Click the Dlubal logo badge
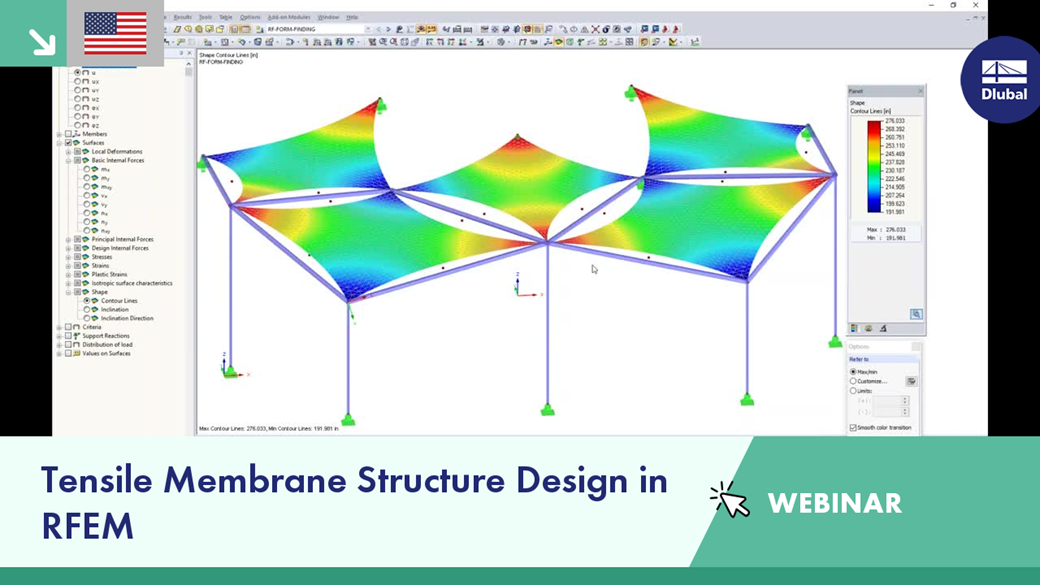The image size is (1040, 585). (x=1003, y=80)
